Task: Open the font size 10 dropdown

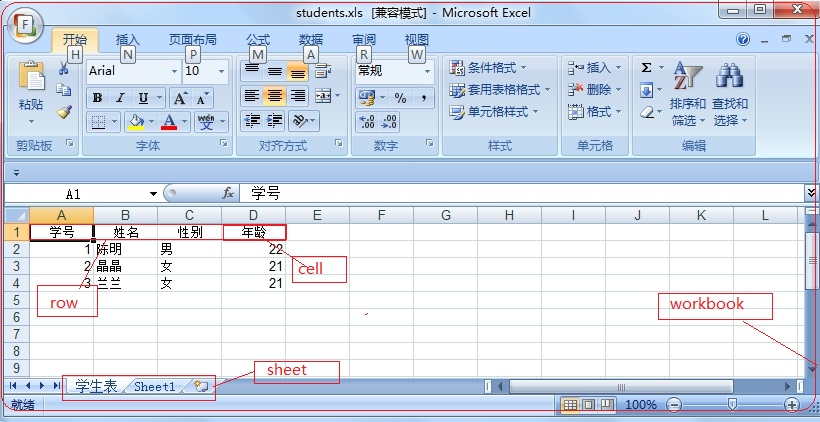Action: (x=221, y=71)
